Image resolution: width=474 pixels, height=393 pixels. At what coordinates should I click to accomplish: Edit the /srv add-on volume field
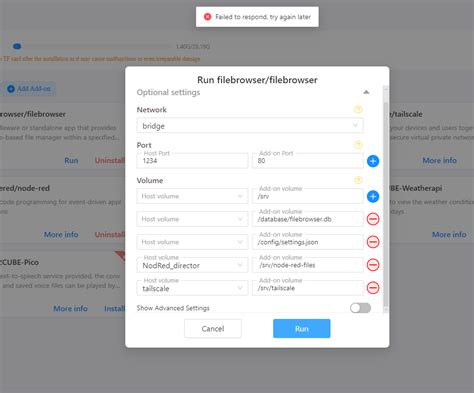click(308, 196)
